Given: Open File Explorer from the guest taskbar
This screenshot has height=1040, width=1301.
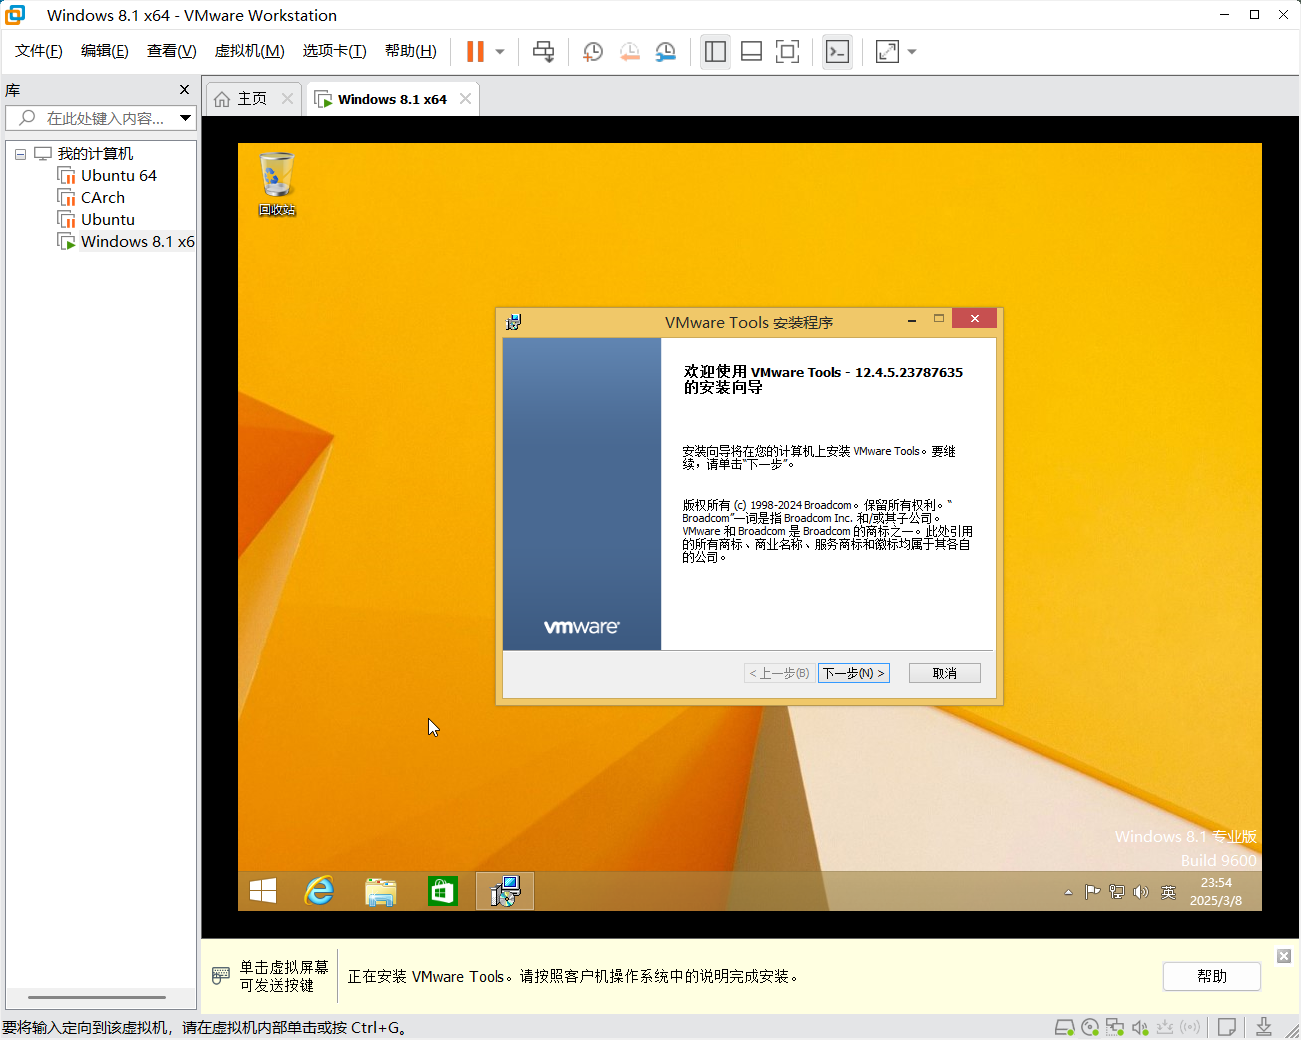Looking at the screenshot, I should [x=381, y=891].
